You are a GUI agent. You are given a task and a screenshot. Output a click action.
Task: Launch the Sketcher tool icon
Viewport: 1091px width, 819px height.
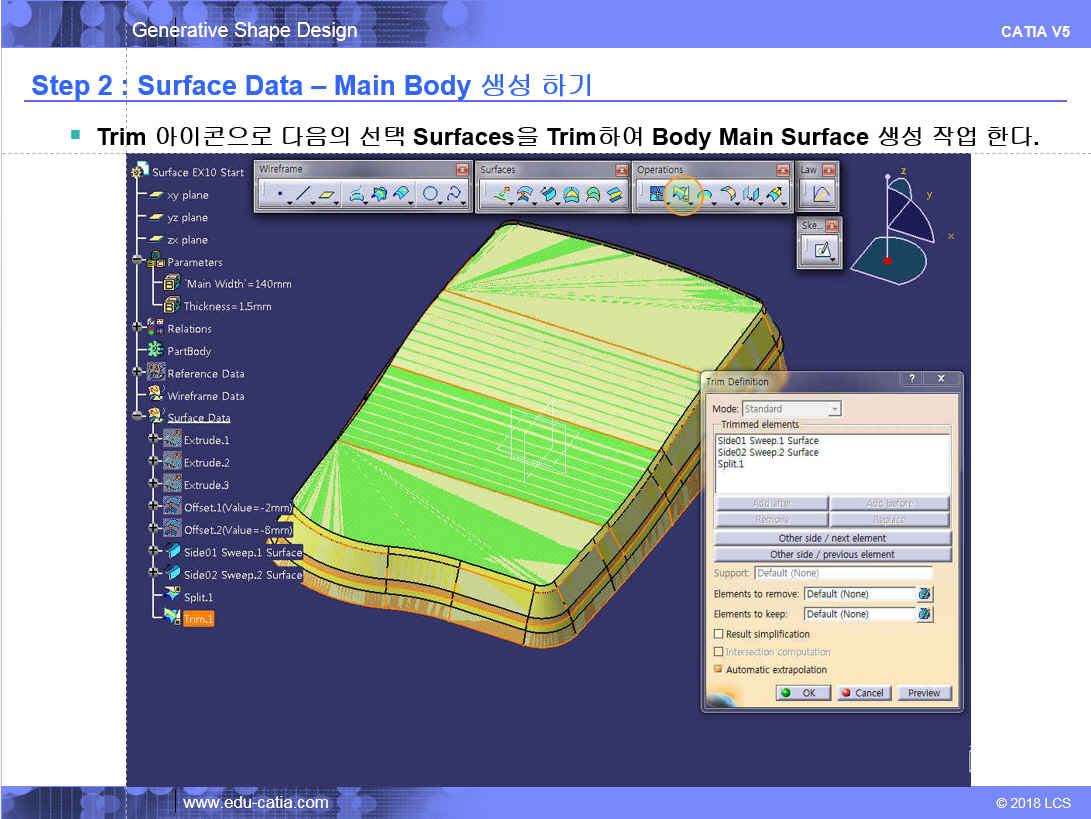pos(822,250)
